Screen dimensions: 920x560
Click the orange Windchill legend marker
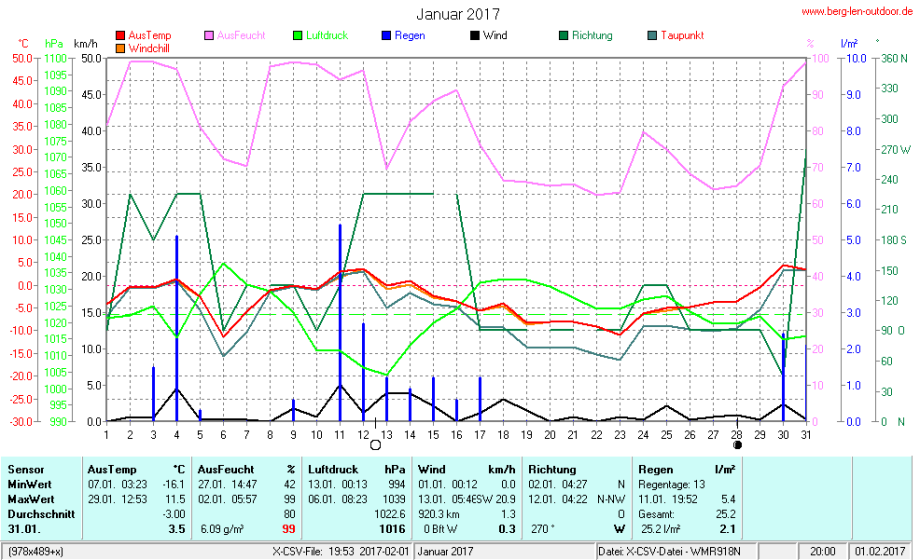(x=121, y=47)
